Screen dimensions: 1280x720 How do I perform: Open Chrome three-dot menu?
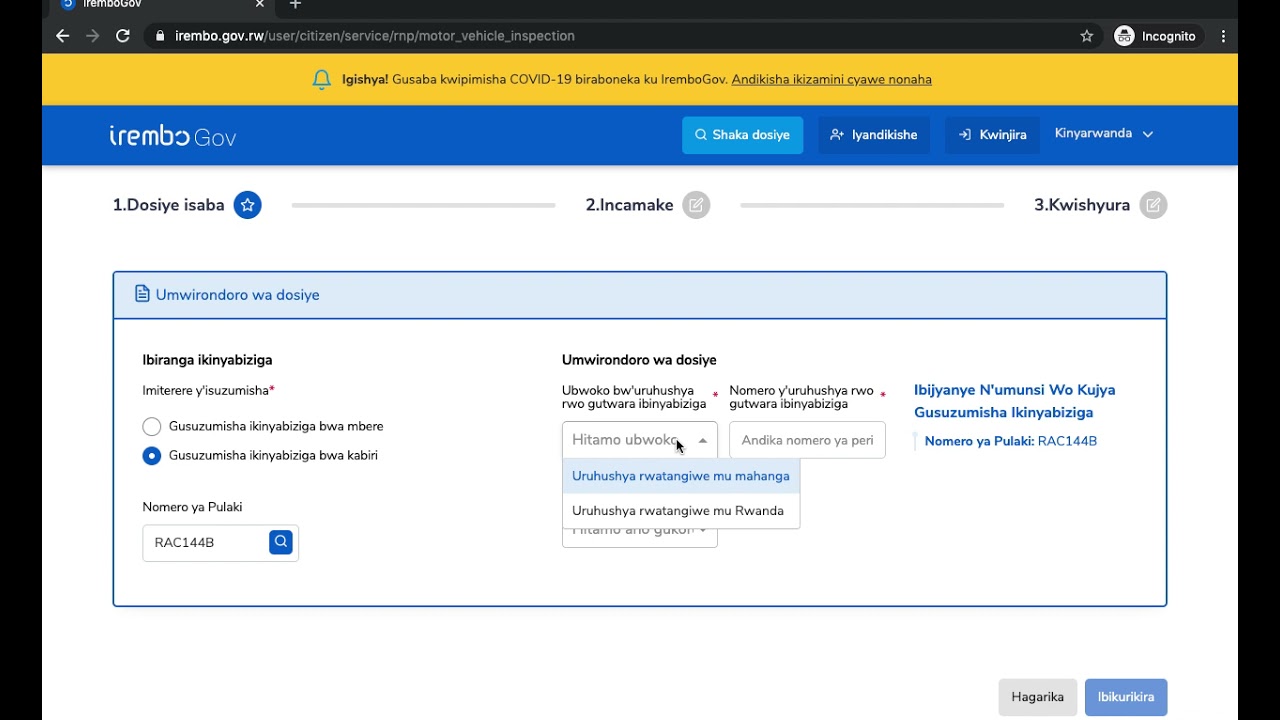pyautogui.click(x=1223, y=36)
